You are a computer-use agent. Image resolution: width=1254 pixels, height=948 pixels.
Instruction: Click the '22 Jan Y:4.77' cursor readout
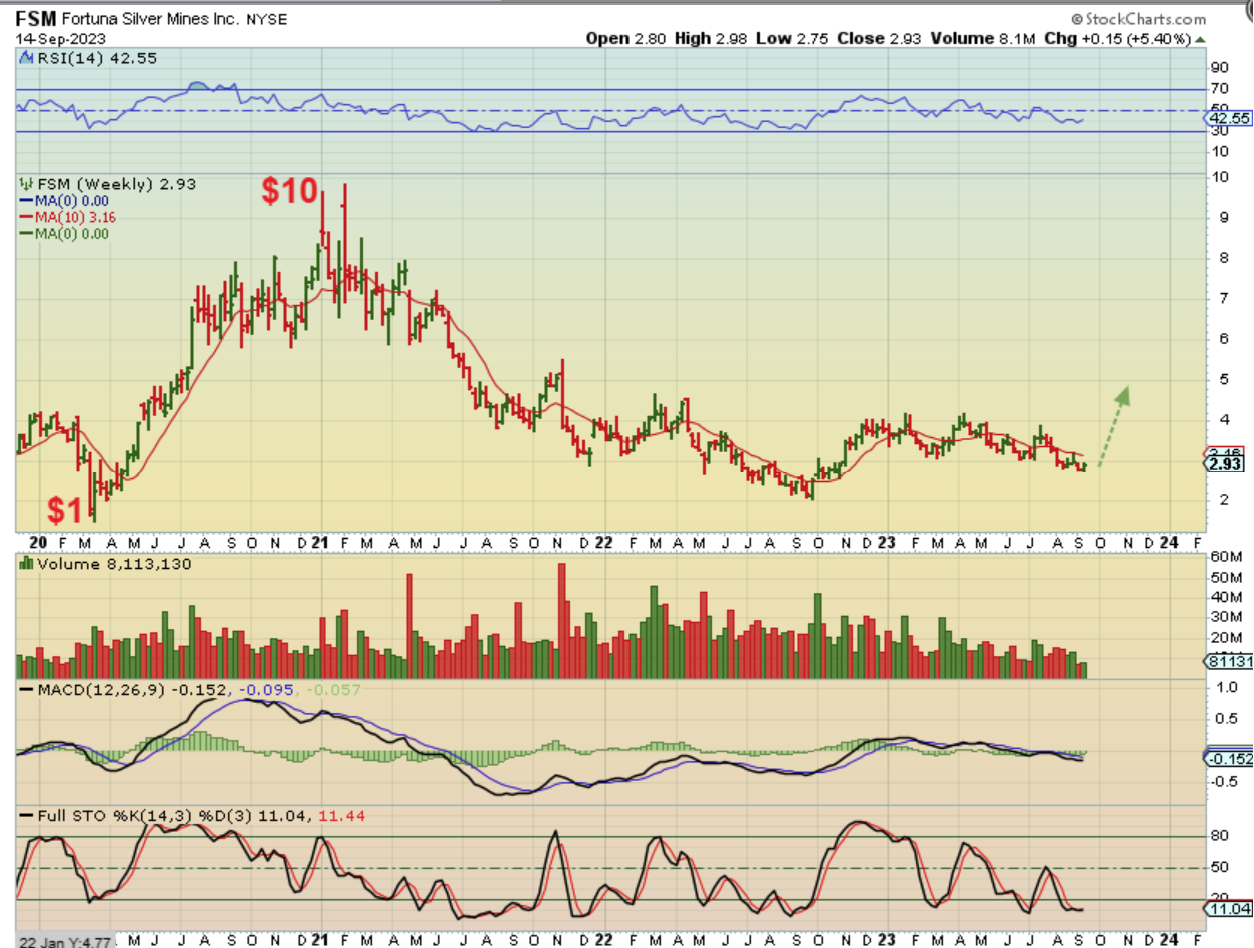(64, 939)
